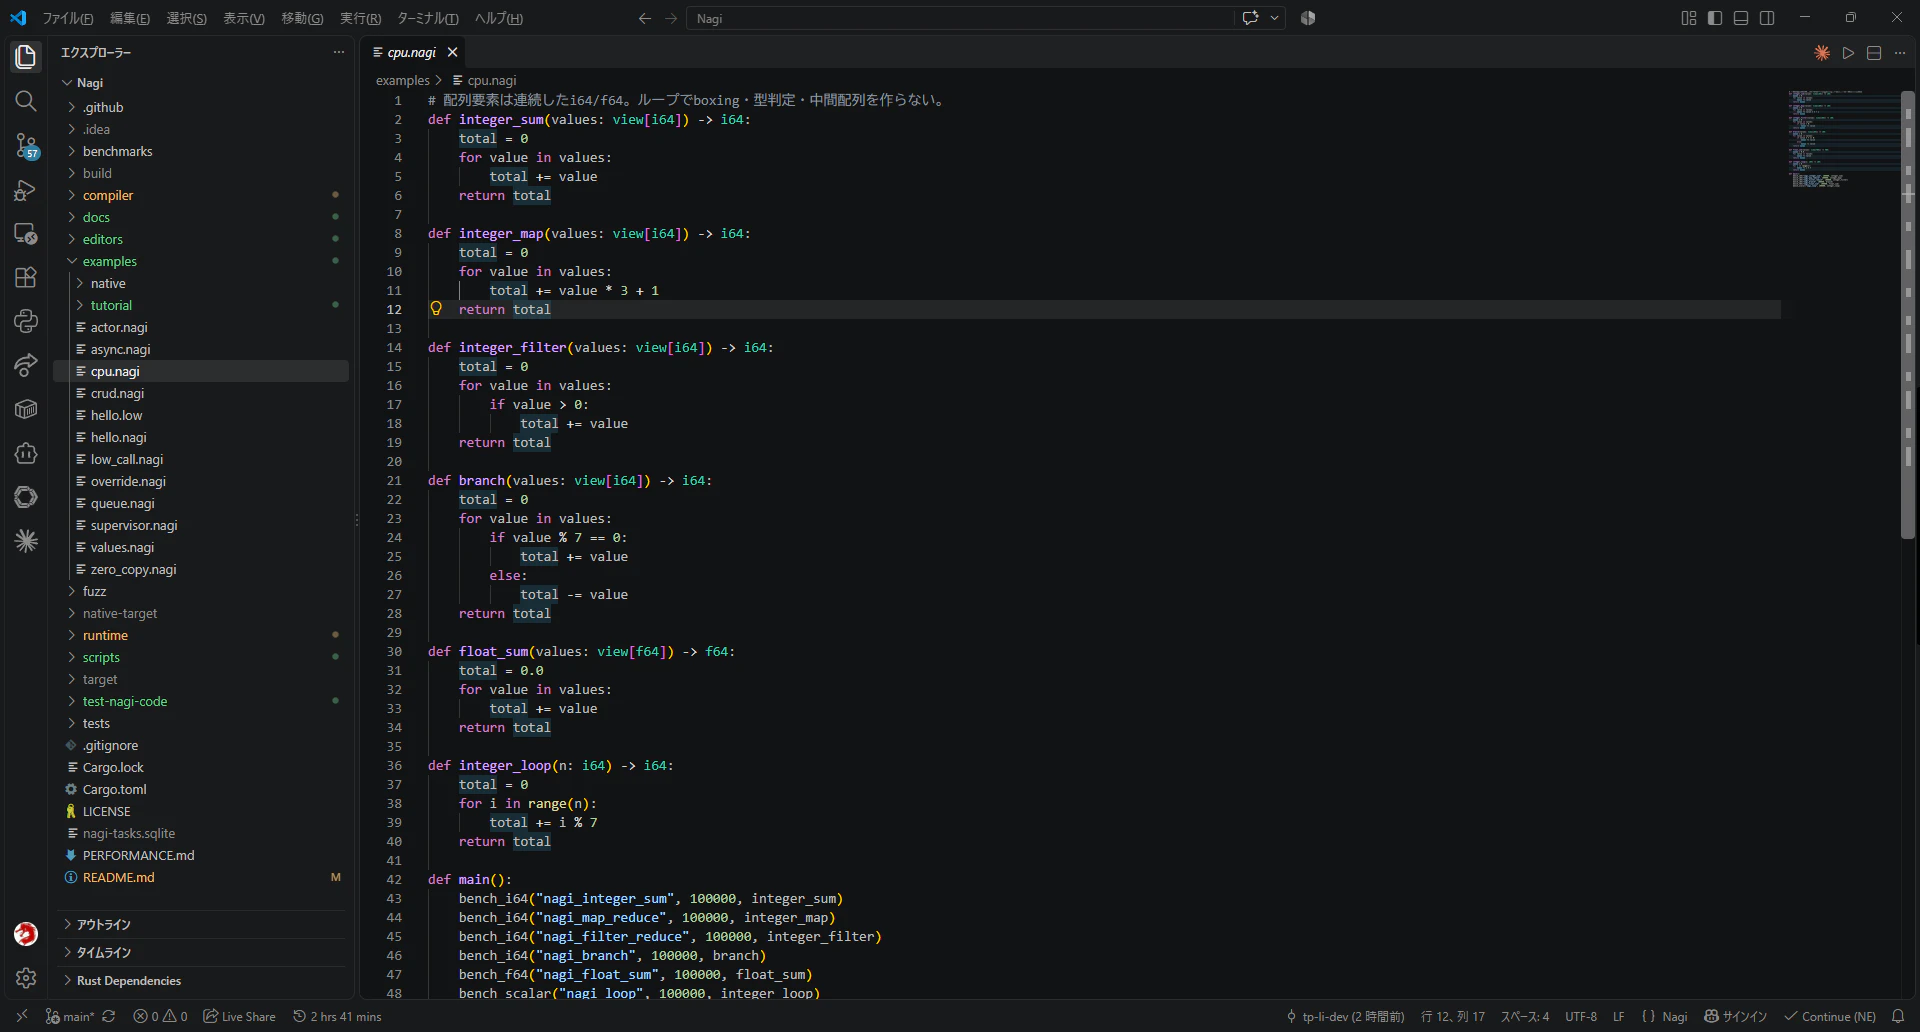Run the file with the play button
The height and width of the screenshot is (1032, 1920).
tap(1848, 53)
